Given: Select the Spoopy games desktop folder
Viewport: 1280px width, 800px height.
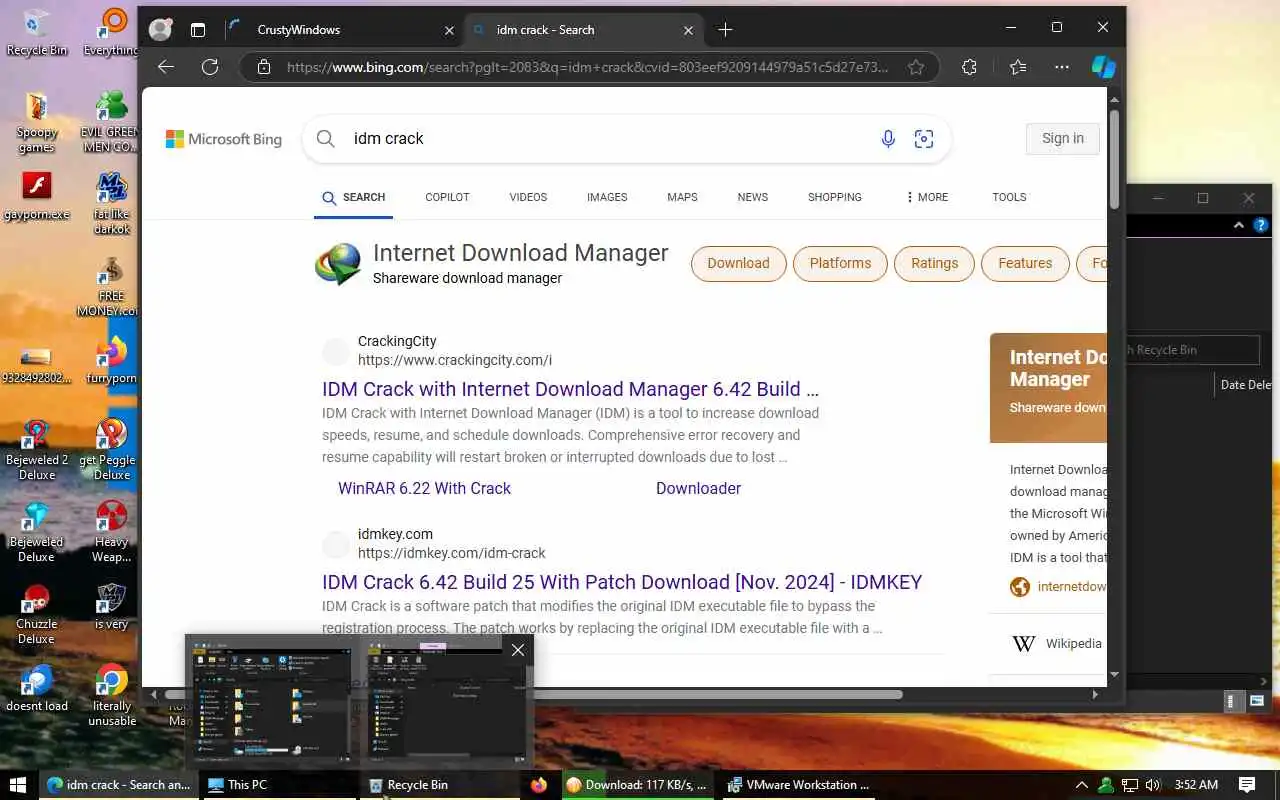Looking at the screenshot, I should pyautogui.click(x=37, y=123).
